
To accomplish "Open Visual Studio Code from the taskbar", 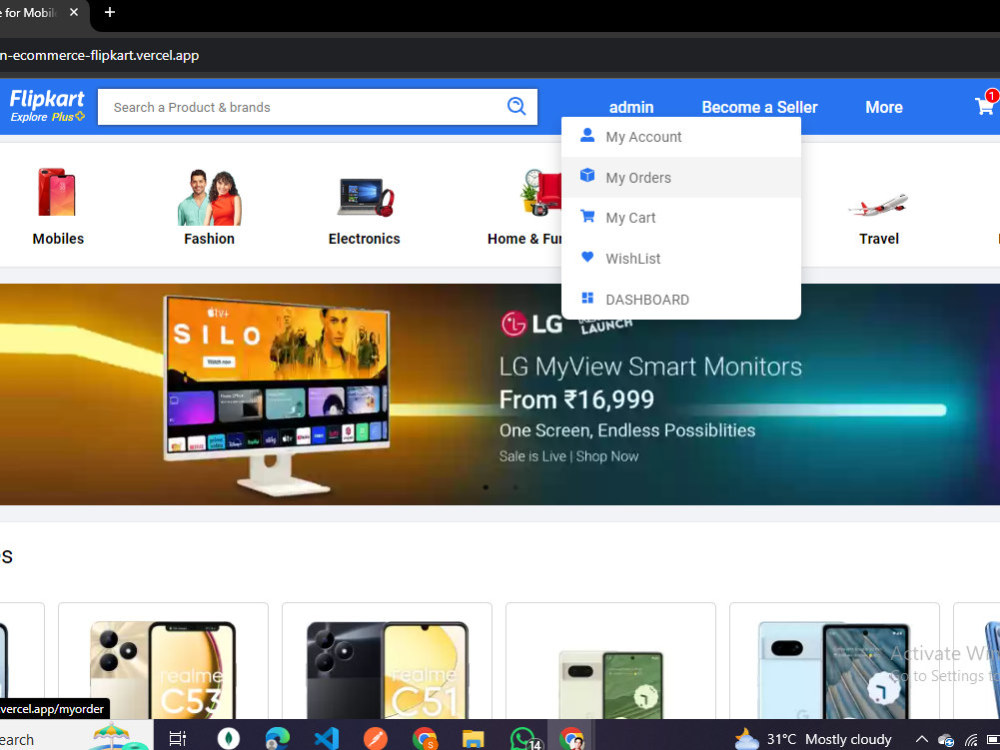I will click(327, 739).
